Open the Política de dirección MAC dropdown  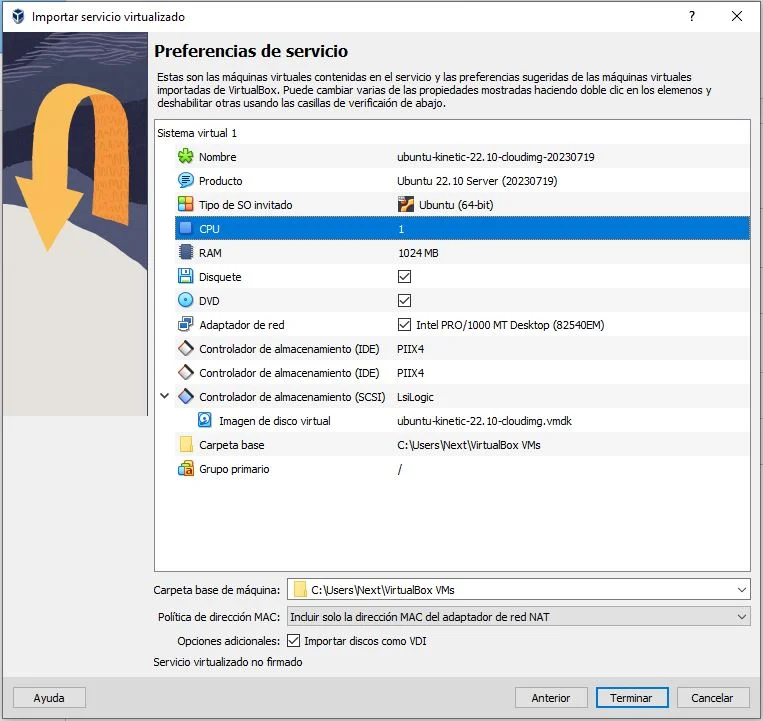click(x=742, y=617)
